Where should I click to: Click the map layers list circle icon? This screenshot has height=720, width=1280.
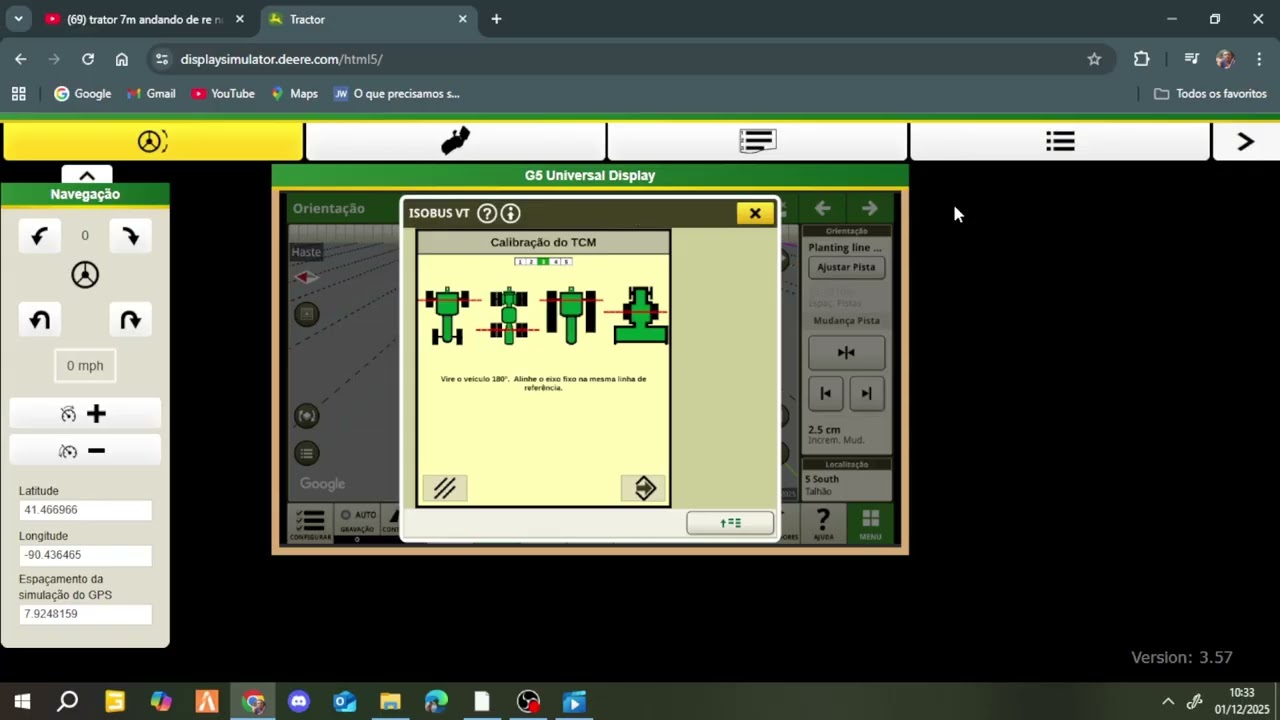point(307,453)
